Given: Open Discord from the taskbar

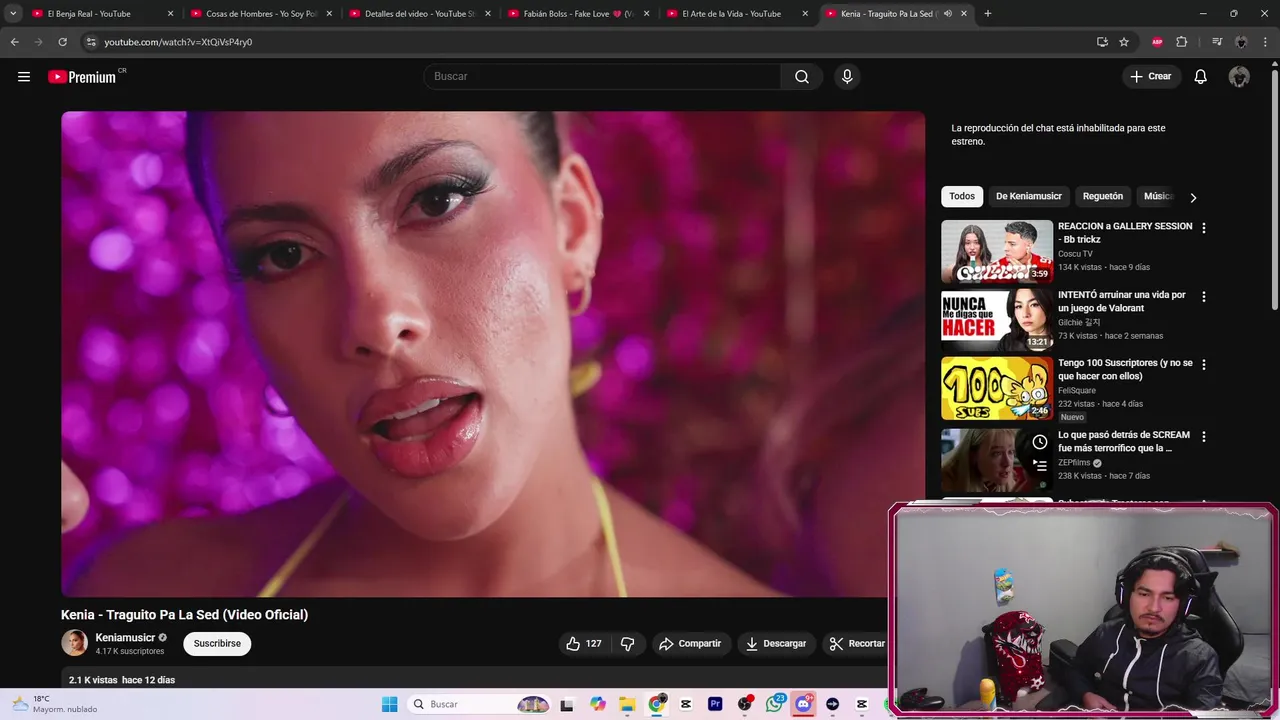Looking at the screenshot, I should point(803,704).
